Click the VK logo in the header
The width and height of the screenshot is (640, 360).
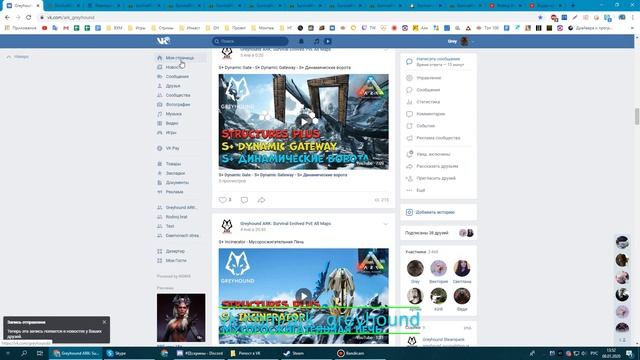coord(163,41)
